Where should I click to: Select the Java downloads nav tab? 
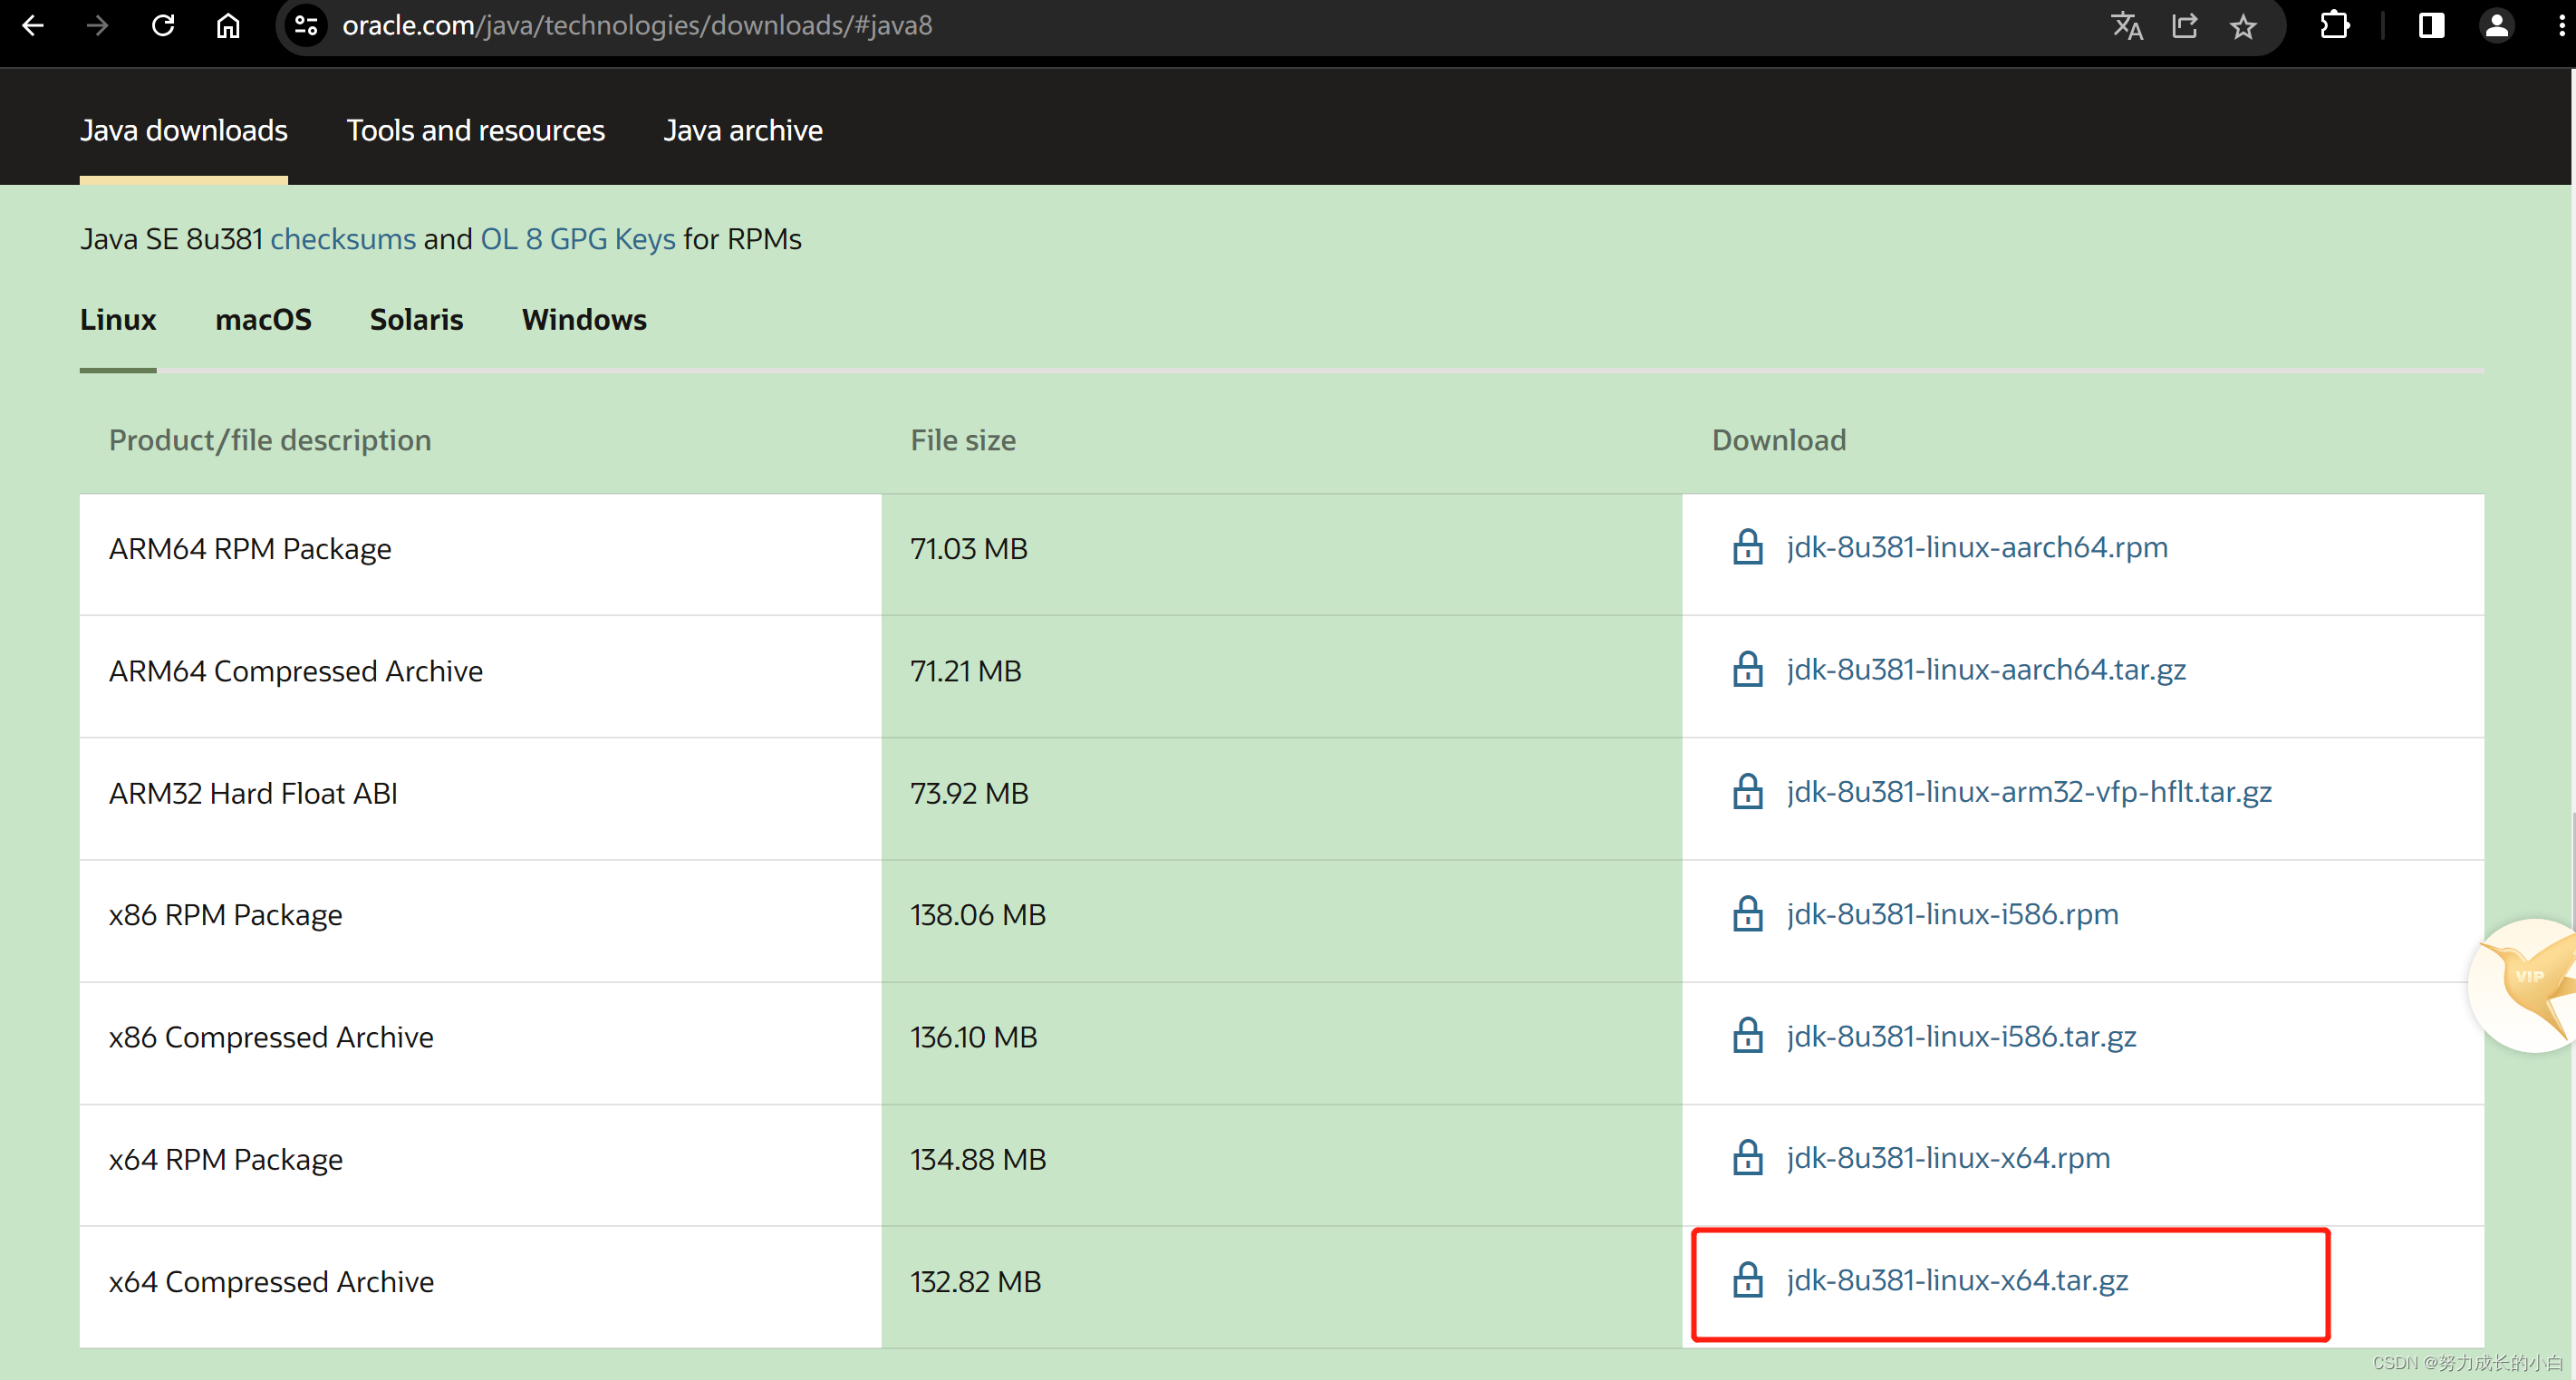click(184, 130)
